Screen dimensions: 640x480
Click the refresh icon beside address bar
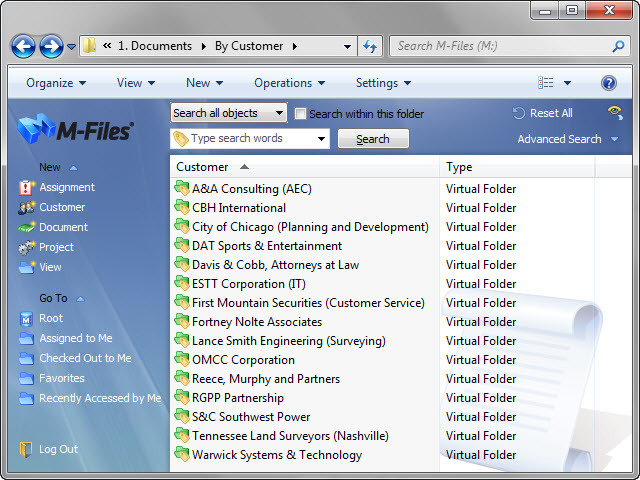[370, 46]
